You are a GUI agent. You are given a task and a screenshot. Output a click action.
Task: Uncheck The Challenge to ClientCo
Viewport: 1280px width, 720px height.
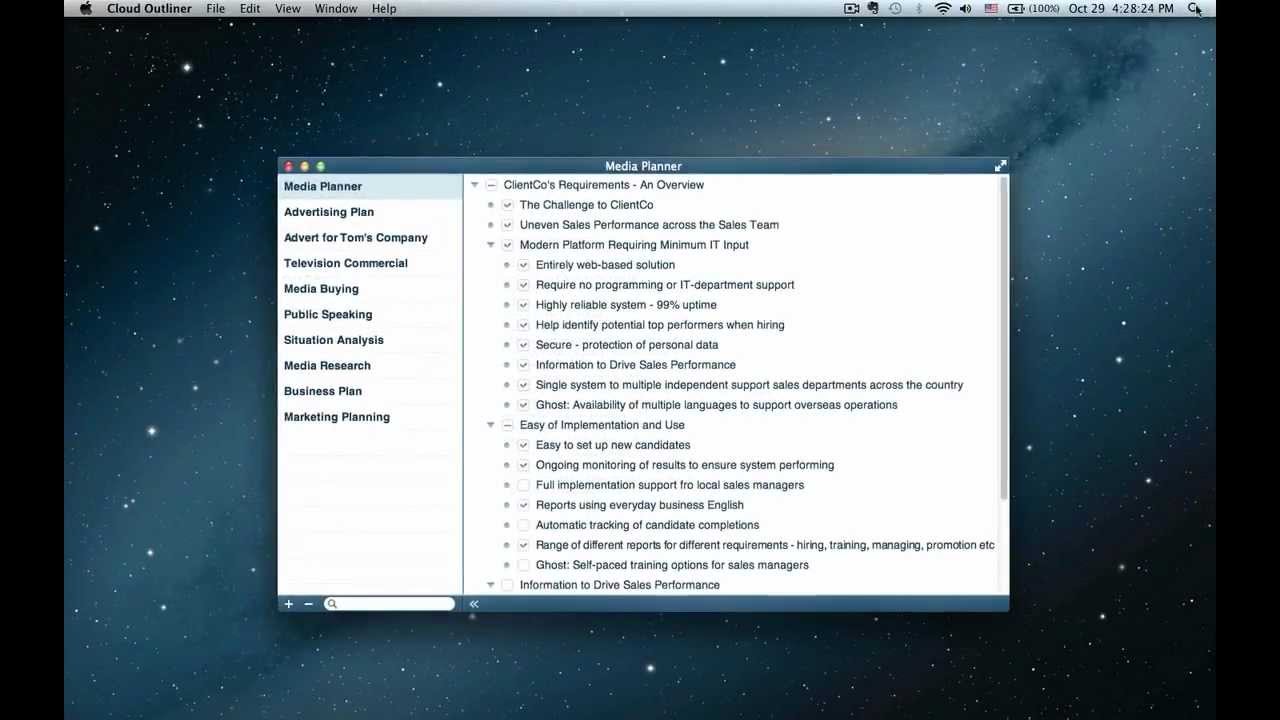click(x=507, y=205)
